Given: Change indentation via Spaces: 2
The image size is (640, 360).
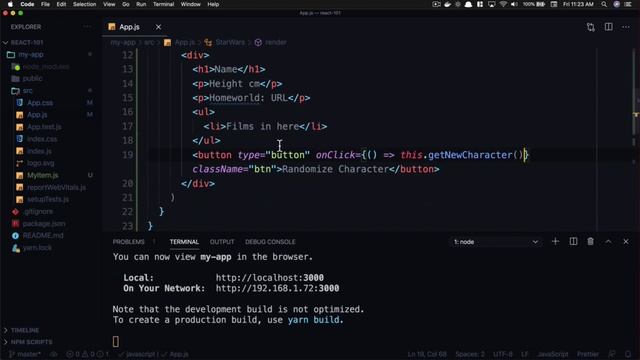Looking at the screenshot, I should (x=470, y=354).
